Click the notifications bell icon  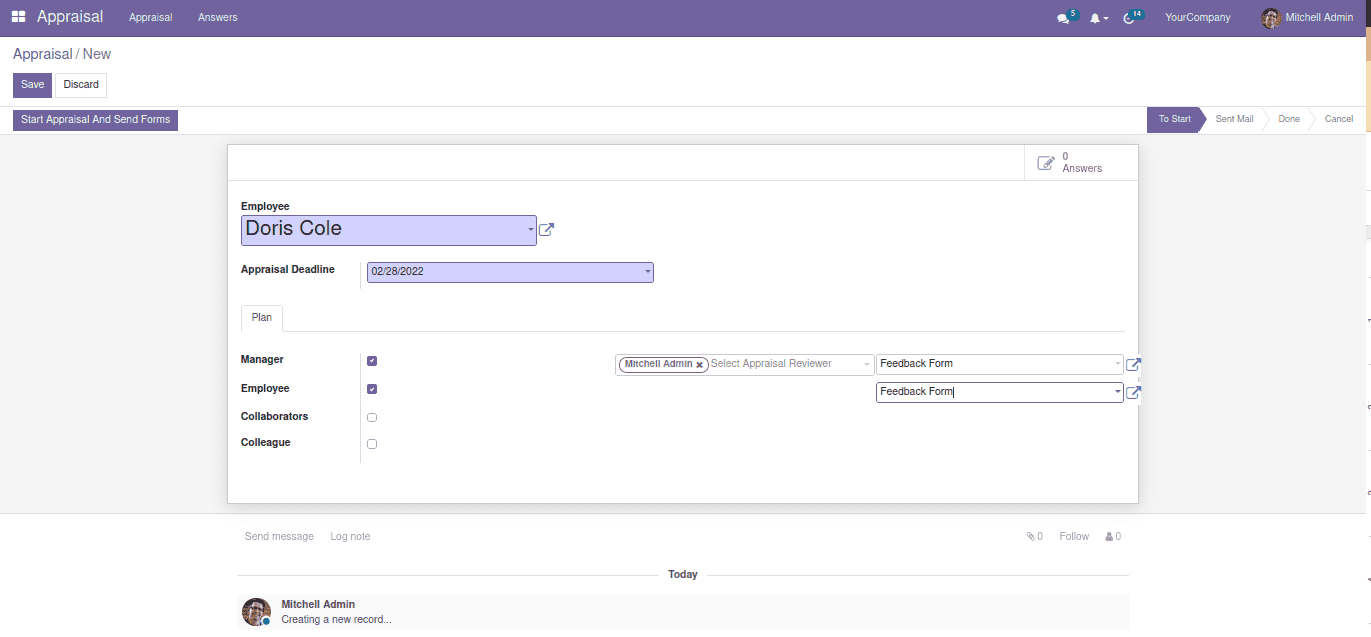pyautogui.click(x=1096, y=18)
